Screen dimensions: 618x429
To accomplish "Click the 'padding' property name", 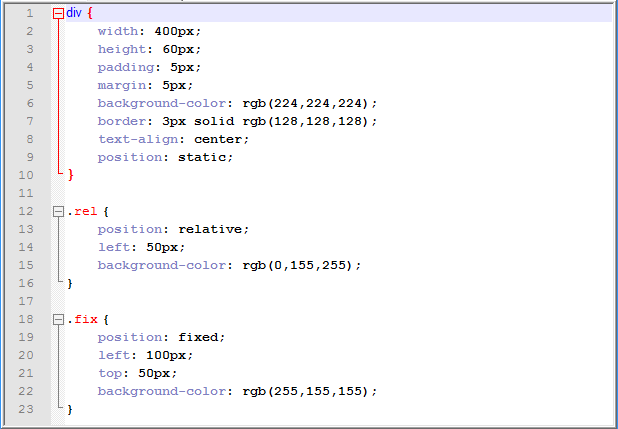I will click(126, 68).
